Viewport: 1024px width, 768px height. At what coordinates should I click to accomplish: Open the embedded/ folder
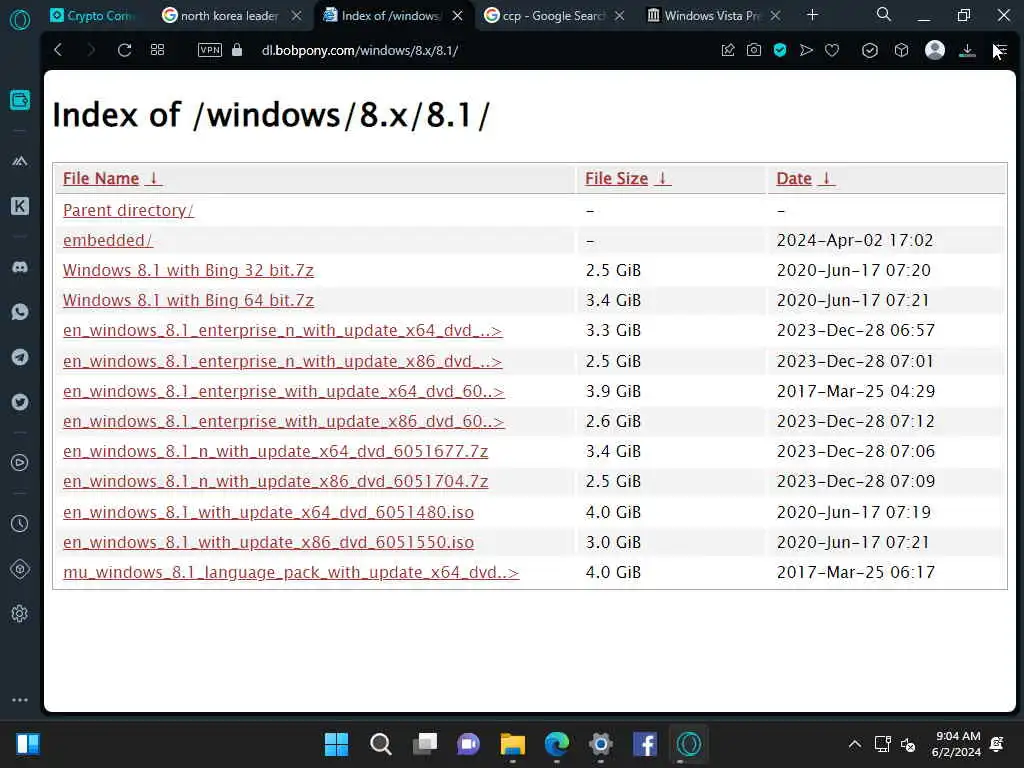click(x=108, y=240)
